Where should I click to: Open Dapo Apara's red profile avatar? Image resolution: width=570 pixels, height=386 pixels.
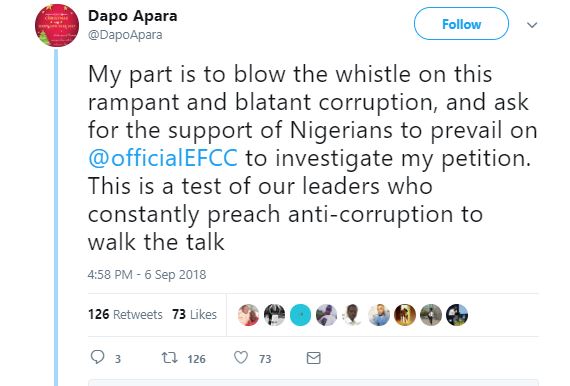(57, 25)
